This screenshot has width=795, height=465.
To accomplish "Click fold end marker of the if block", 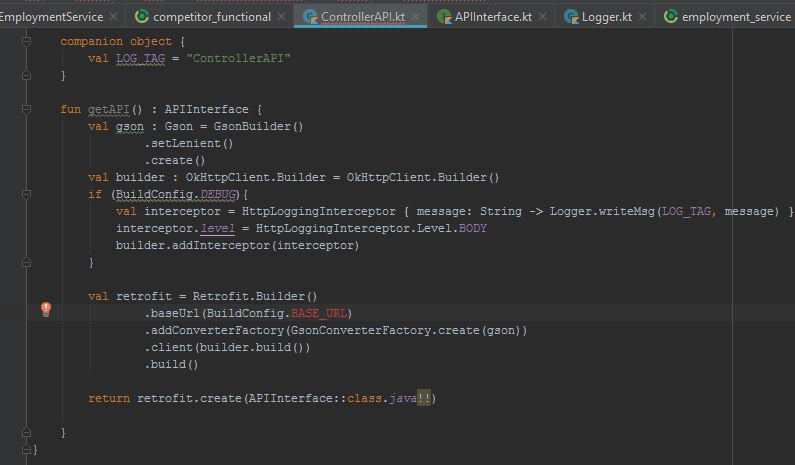I will pos(26,262).
